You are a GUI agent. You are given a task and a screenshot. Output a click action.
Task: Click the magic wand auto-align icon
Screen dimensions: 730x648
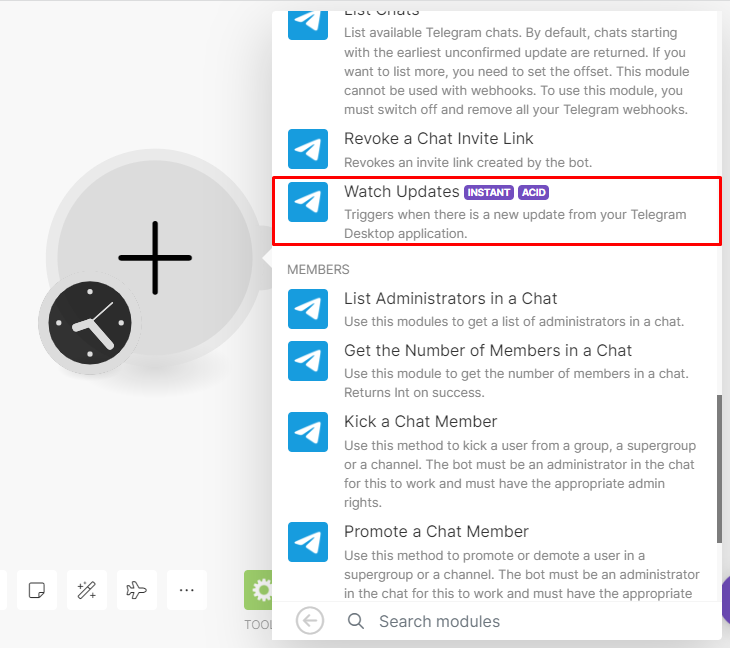[87, 590]
